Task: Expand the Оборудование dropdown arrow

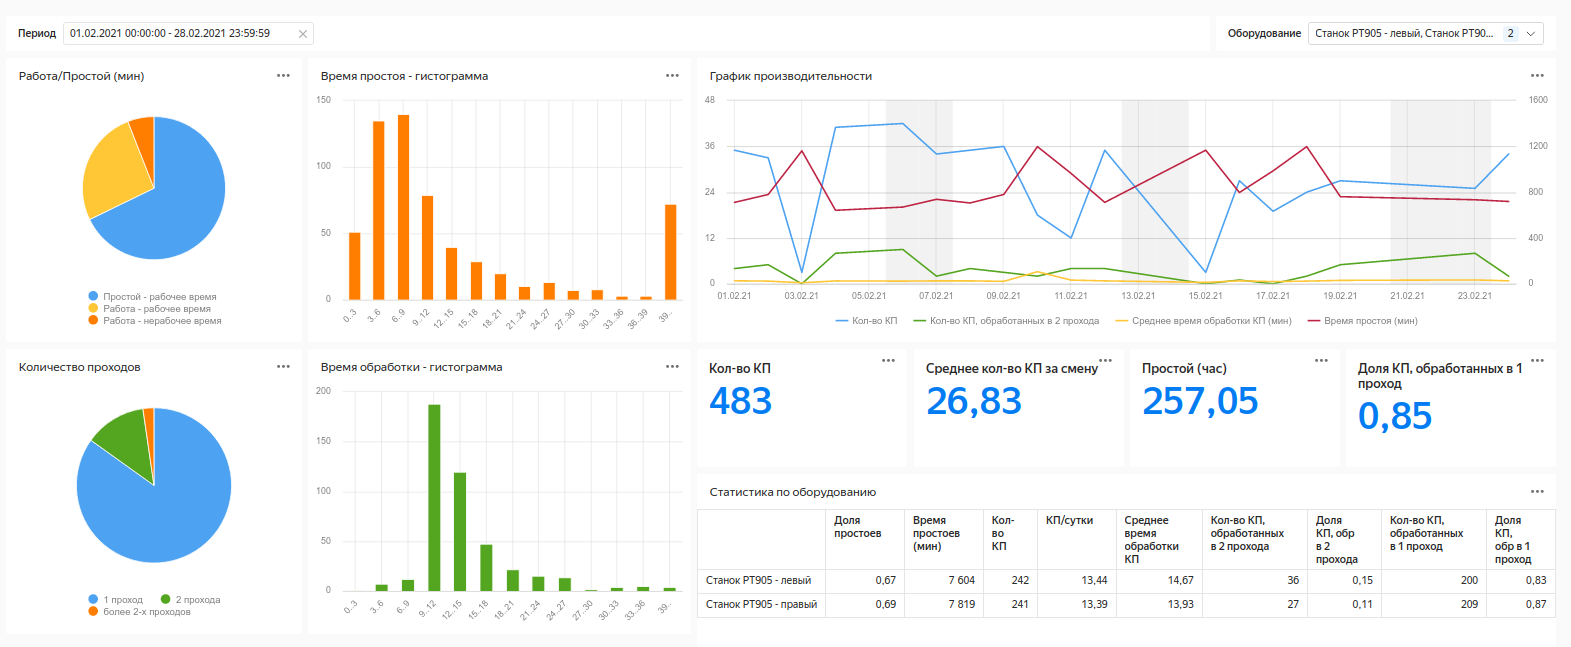Action: coord(1530,34)
